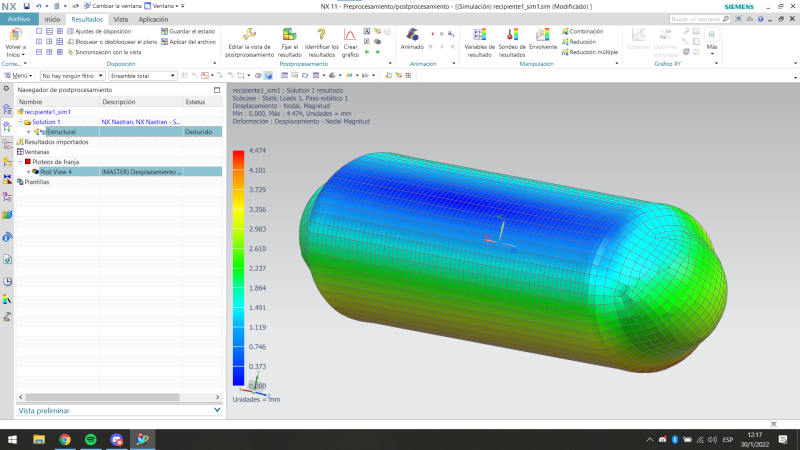The image size is (800, 450).
Task: Expand the Post View 4 node
Action: point(29,172)
